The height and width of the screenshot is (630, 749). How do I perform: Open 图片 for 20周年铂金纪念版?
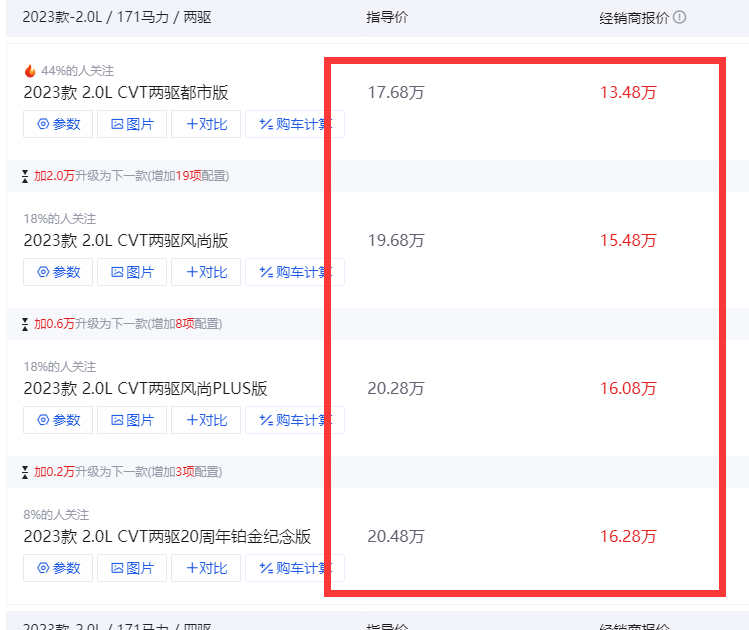132,568
